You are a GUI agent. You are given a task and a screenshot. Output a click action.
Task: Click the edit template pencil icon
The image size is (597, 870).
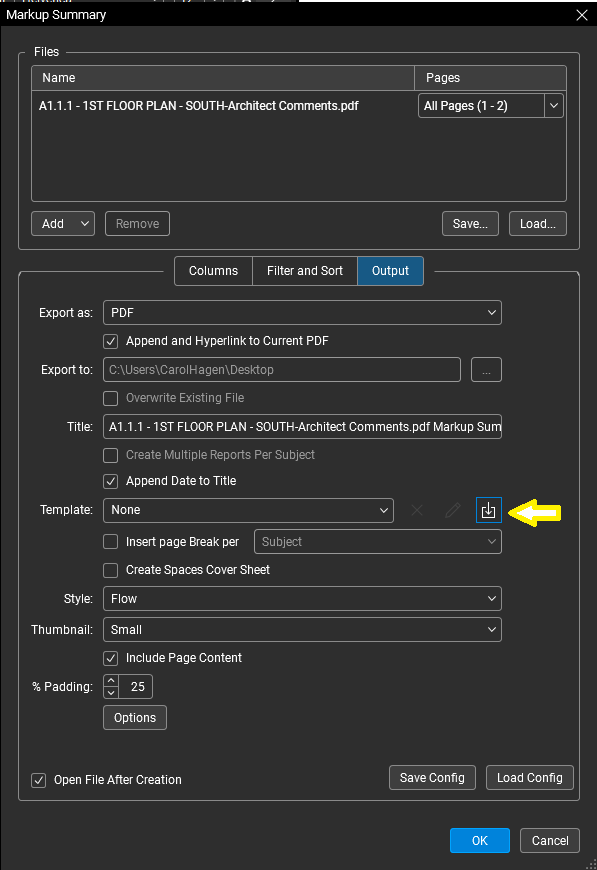coord(453,510)
